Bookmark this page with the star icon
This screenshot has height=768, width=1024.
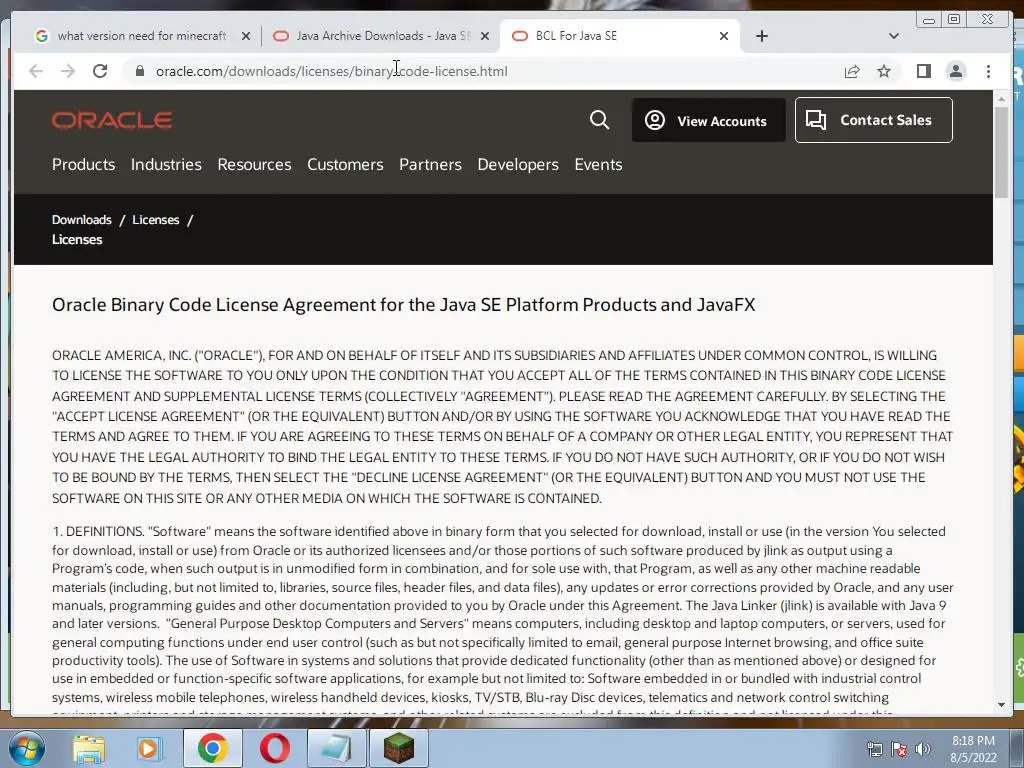pos(884,71)
